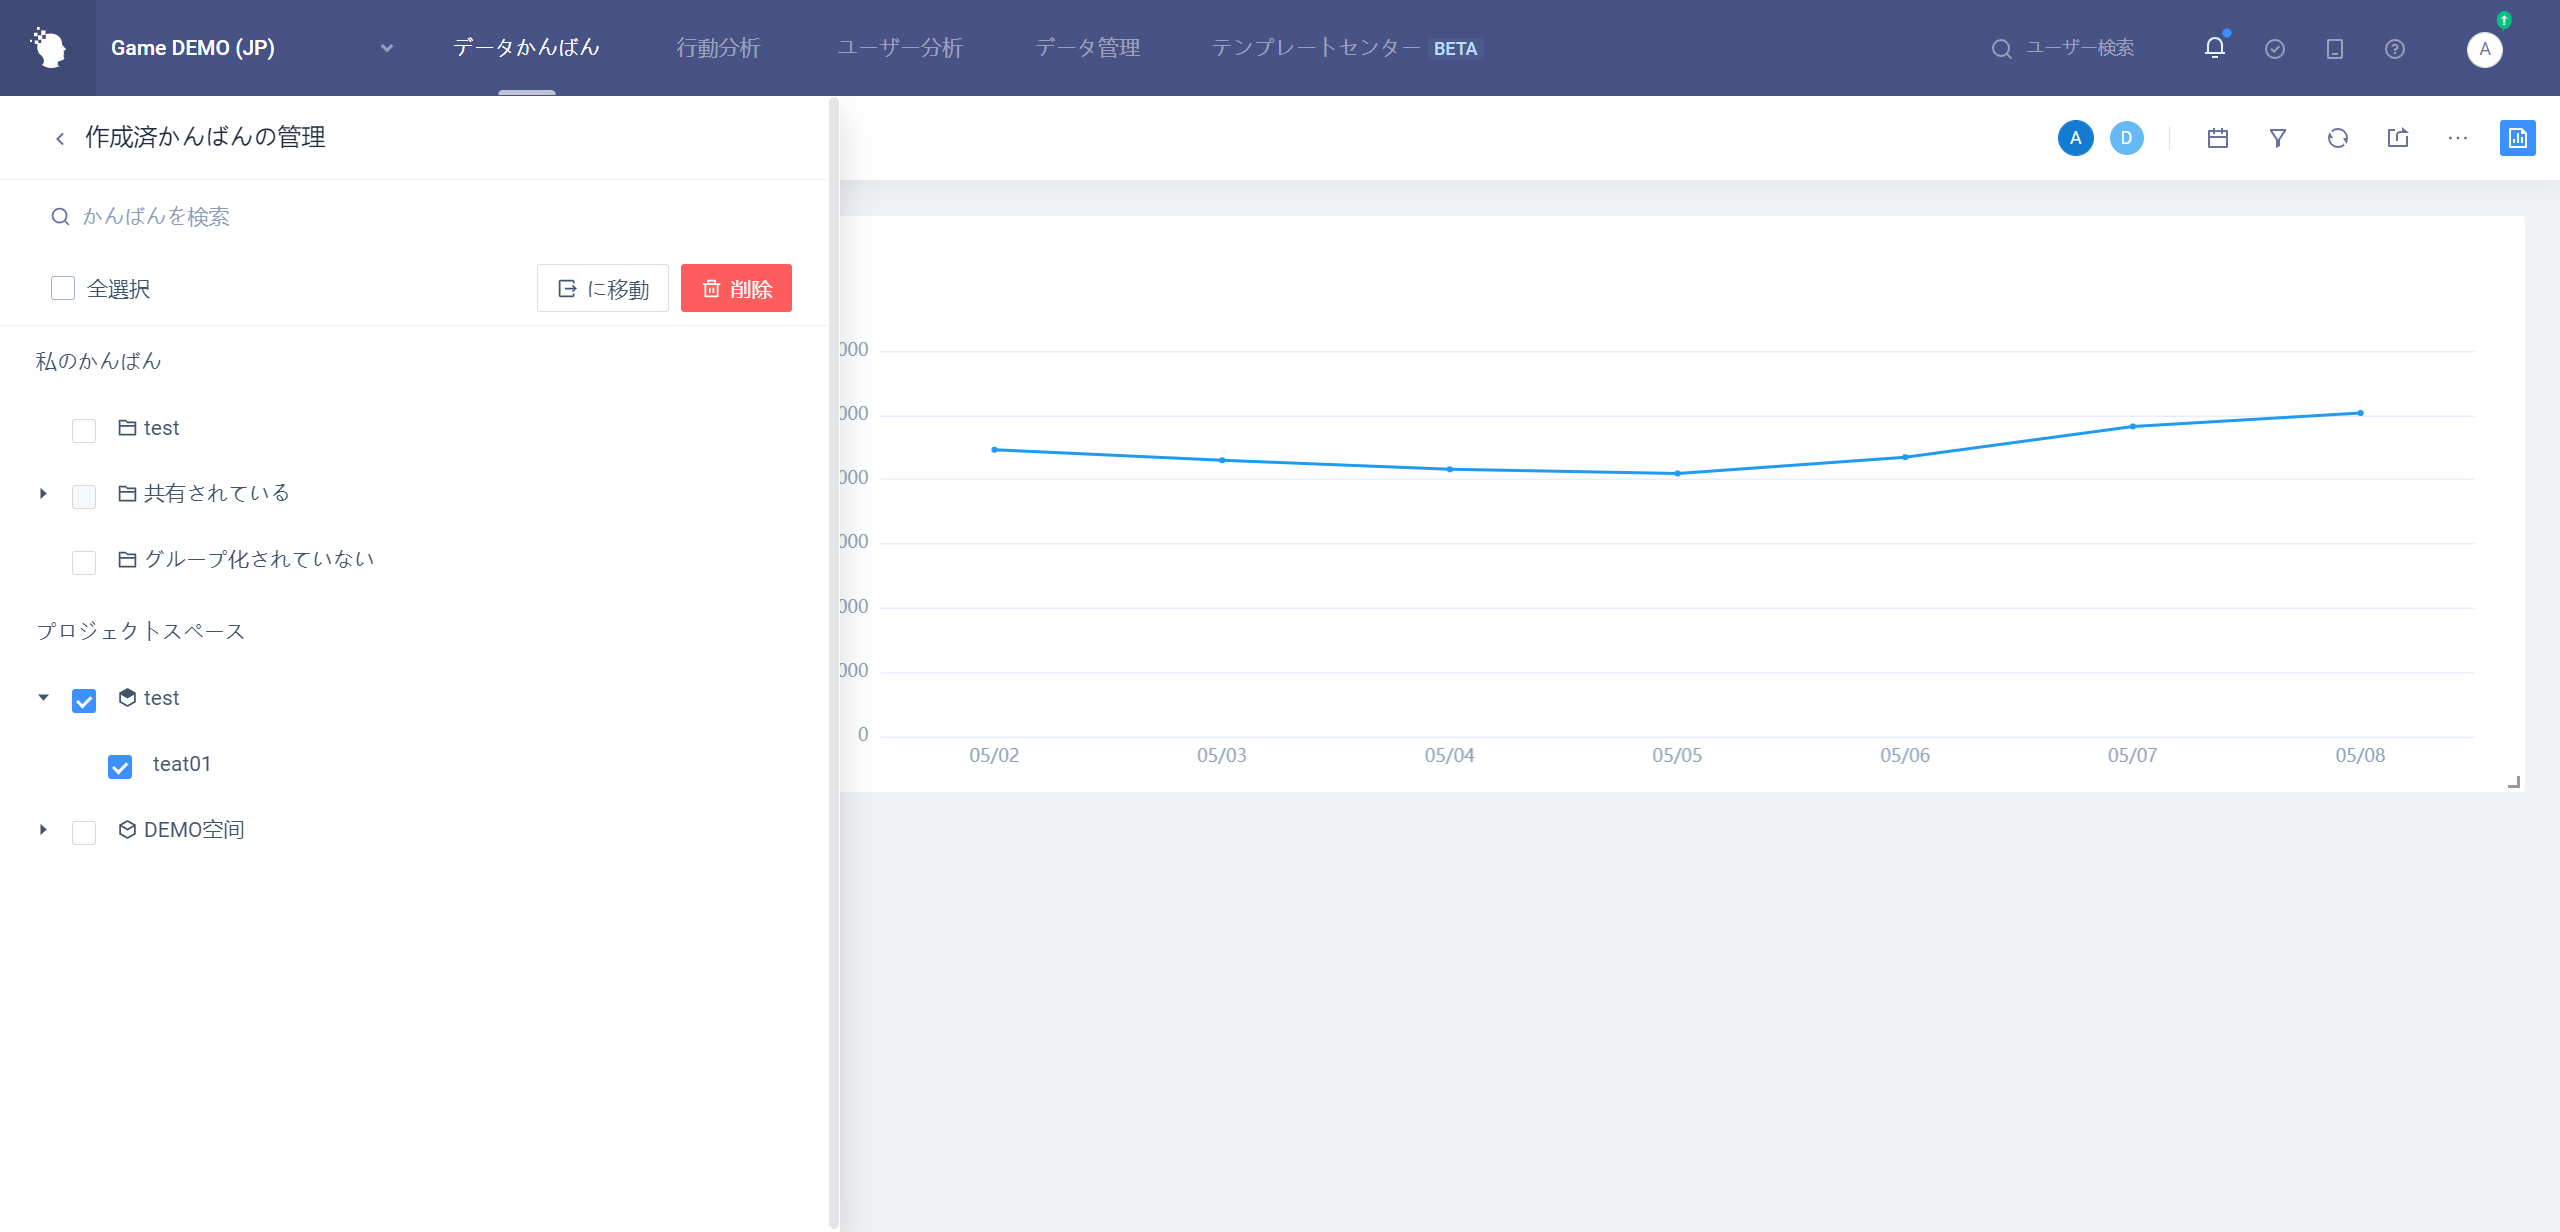The image size is (2560, 1232).
Task: Click the app logo head icon
Action: coord(48,48)
